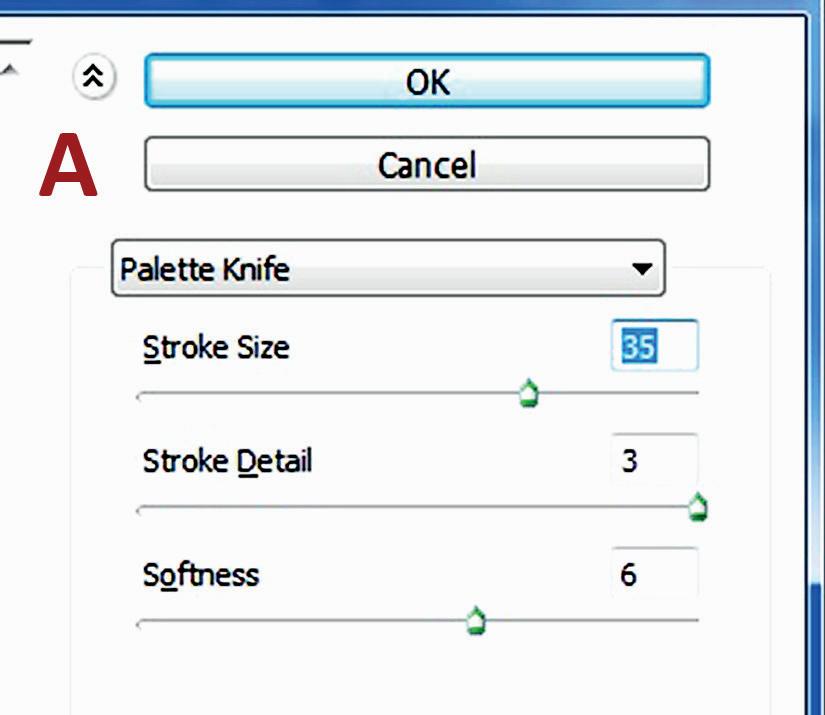Click the Stroke Size slider handle
Image resolution: width=825 pixels, height=715 pixels.
(x=529, y=395)
